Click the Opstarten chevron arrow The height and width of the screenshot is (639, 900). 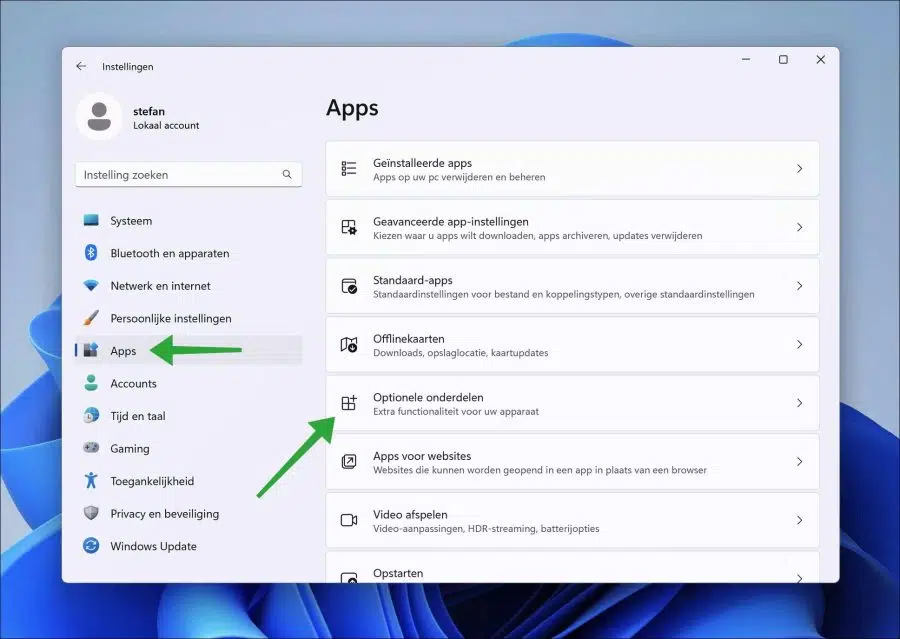pyautogui.click(x=800, y=578)
